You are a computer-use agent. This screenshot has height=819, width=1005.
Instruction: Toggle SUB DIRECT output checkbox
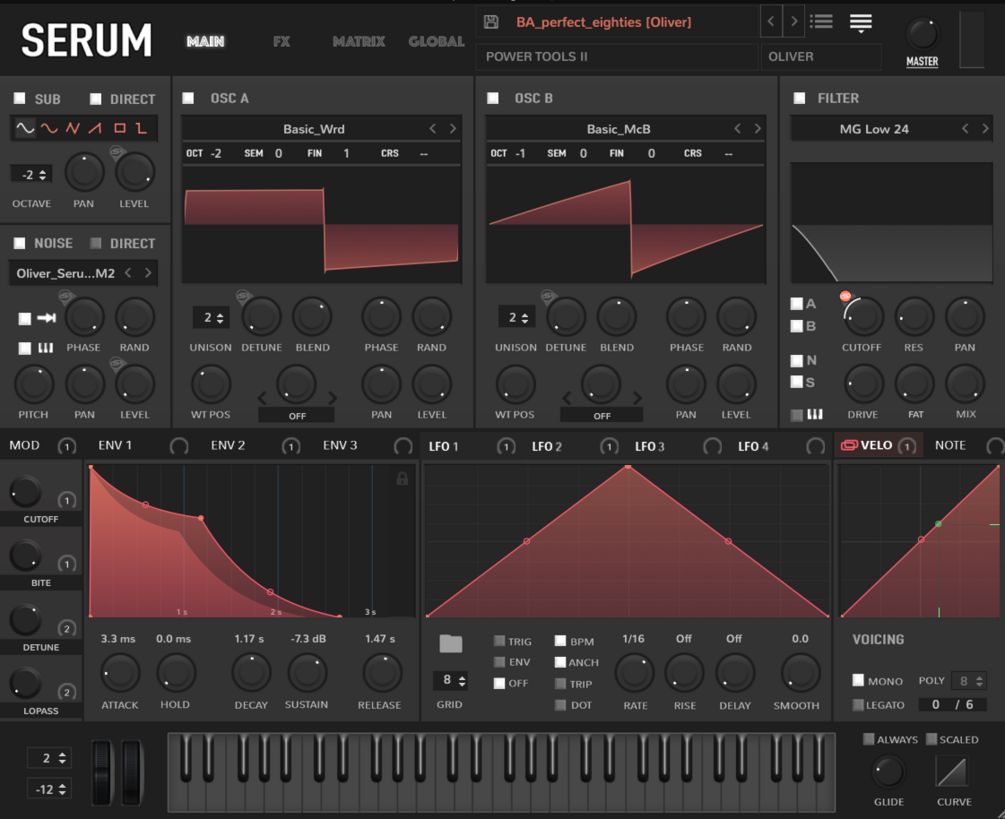pyautogui.click(x=96, y=99)
